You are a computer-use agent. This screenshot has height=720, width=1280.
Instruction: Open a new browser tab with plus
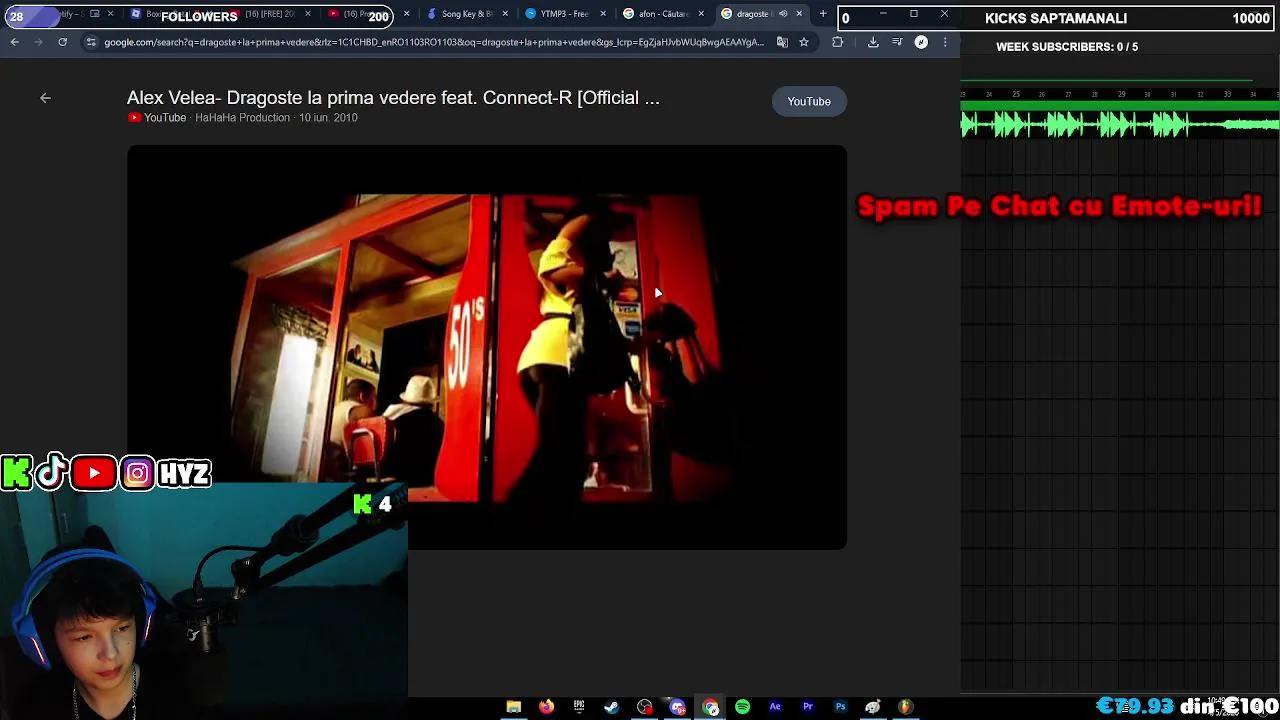tap(823, 14)
